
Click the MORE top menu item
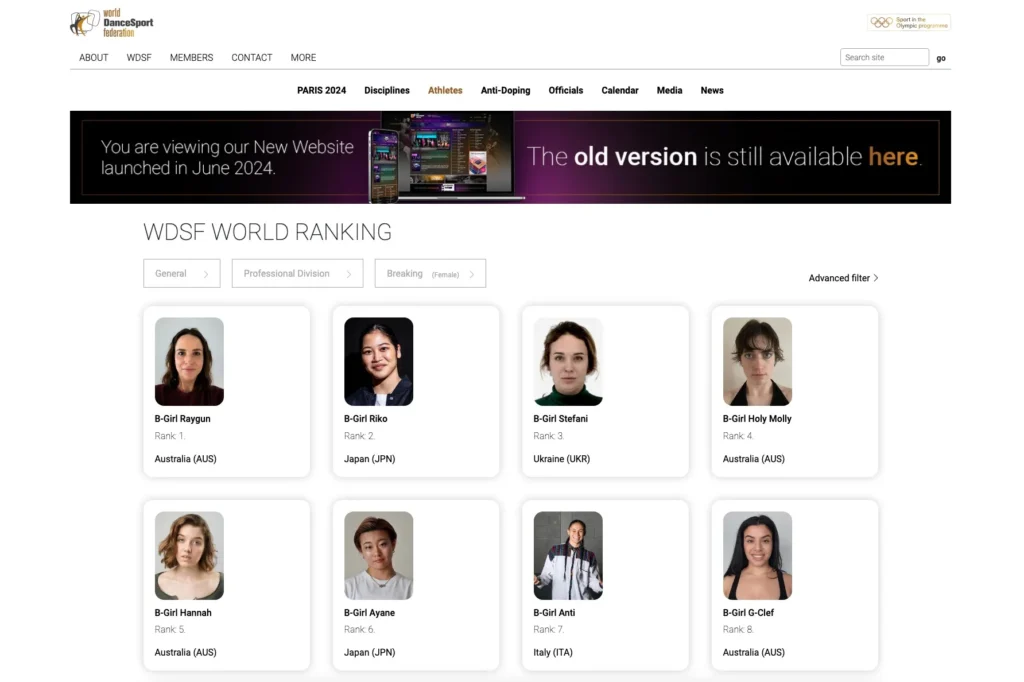coord(303,57)
